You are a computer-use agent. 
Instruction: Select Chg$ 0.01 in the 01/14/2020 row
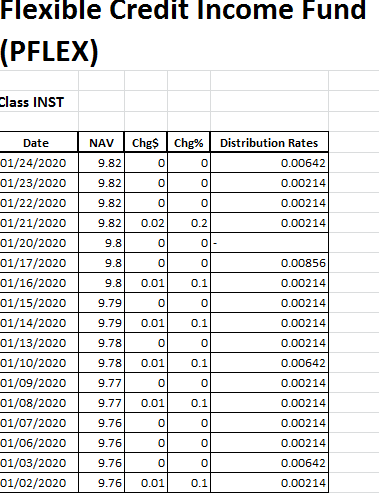(146, 323)
